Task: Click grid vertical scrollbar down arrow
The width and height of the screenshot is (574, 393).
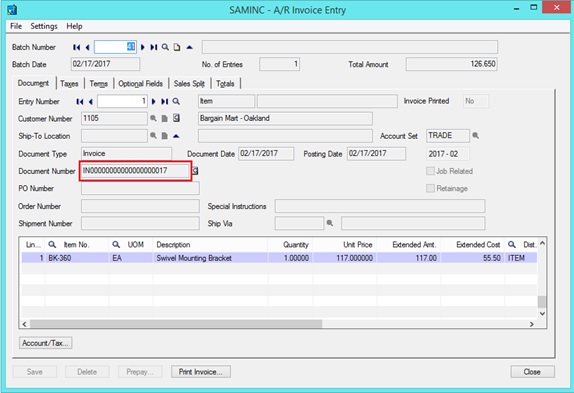Action: [x=542, y=314]
